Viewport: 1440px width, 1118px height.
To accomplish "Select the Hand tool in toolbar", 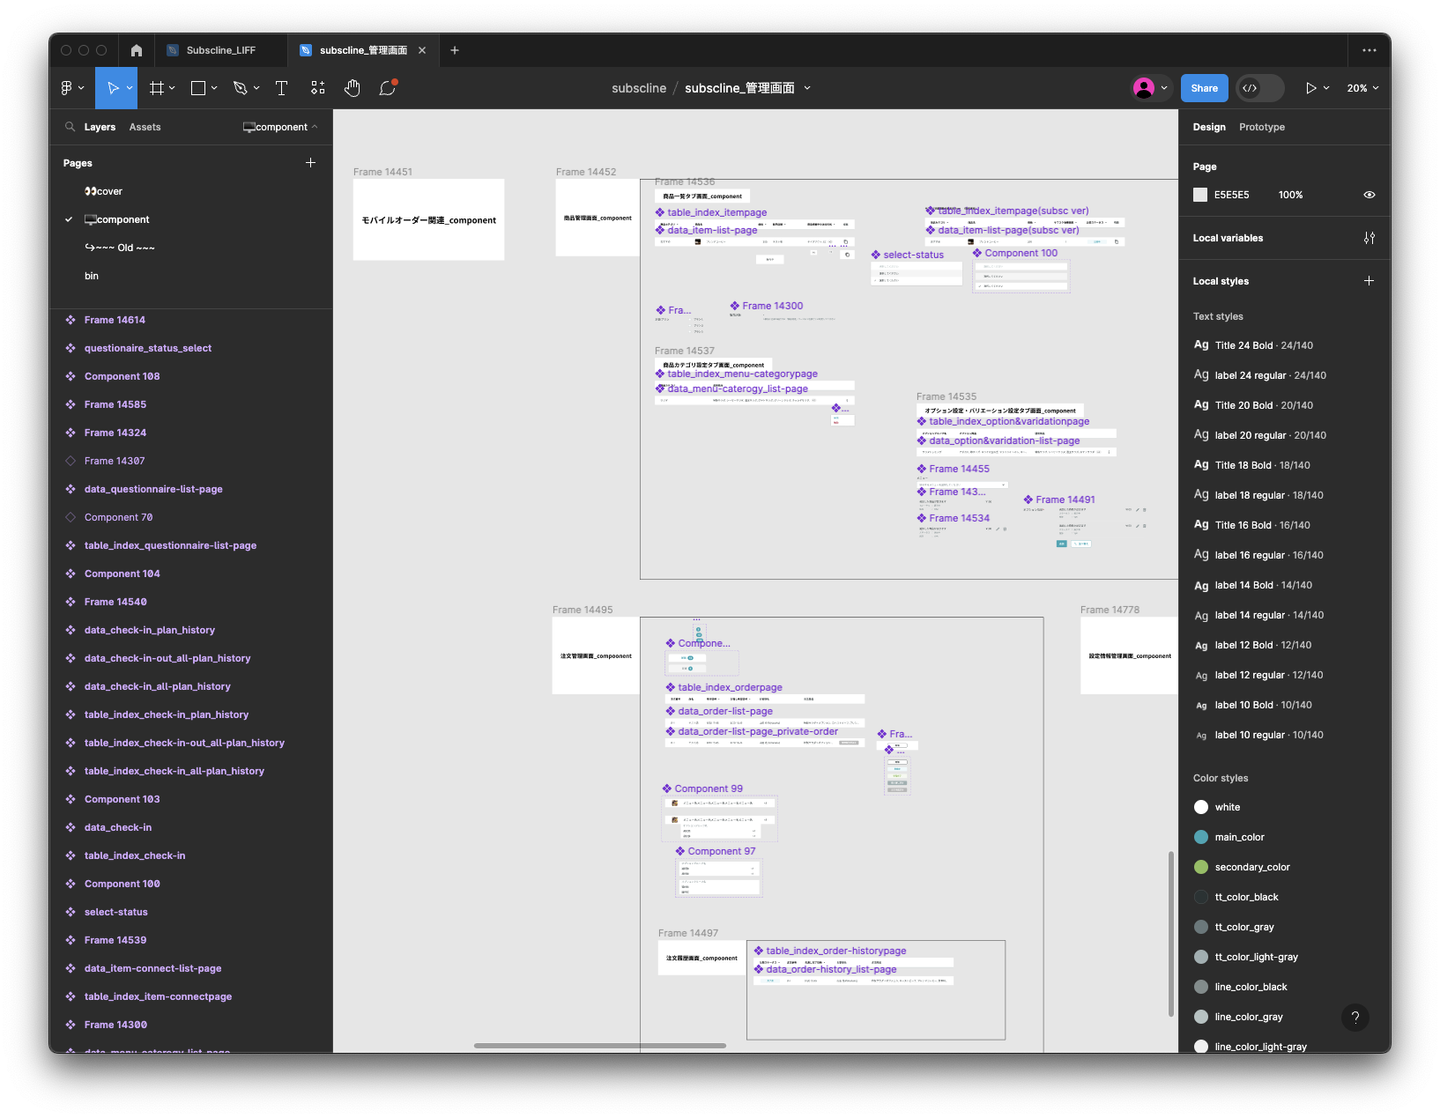I will coord(352,88).
